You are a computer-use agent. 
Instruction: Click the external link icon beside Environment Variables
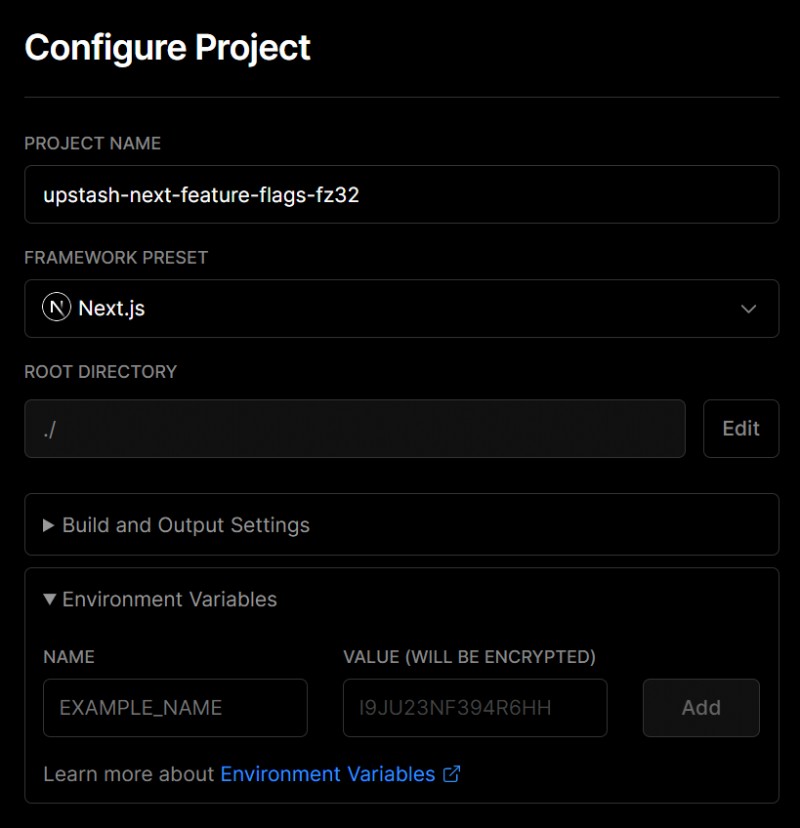tap(451, 774)
